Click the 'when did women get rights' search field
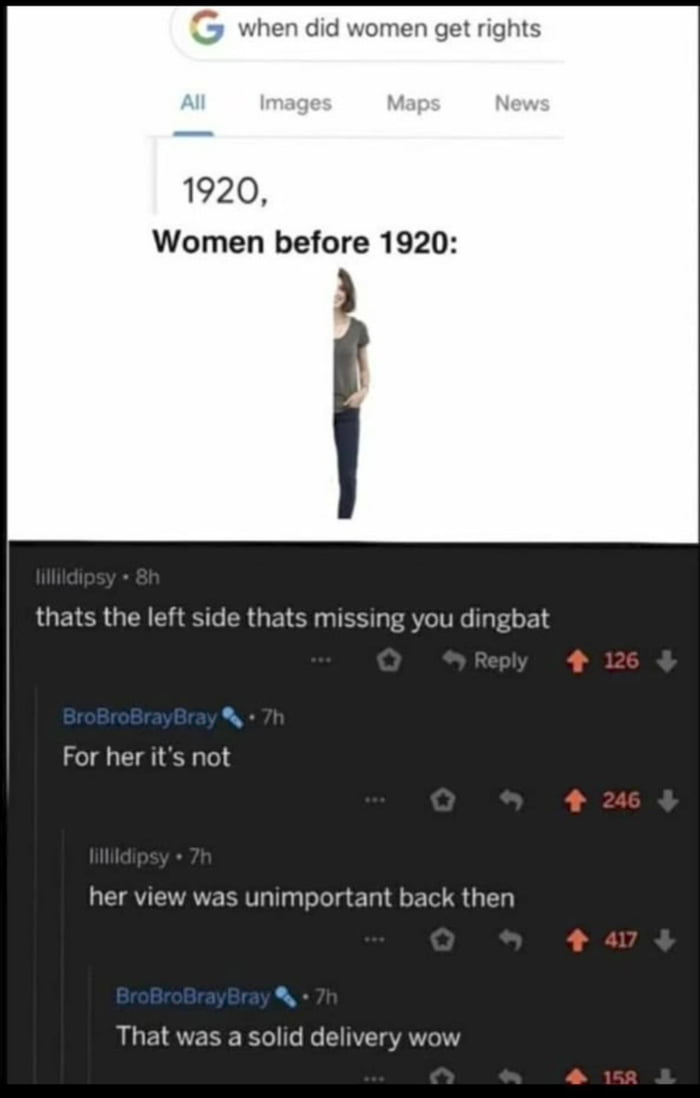The width and height of the screenshot is (700, 1098). (368, 31)
